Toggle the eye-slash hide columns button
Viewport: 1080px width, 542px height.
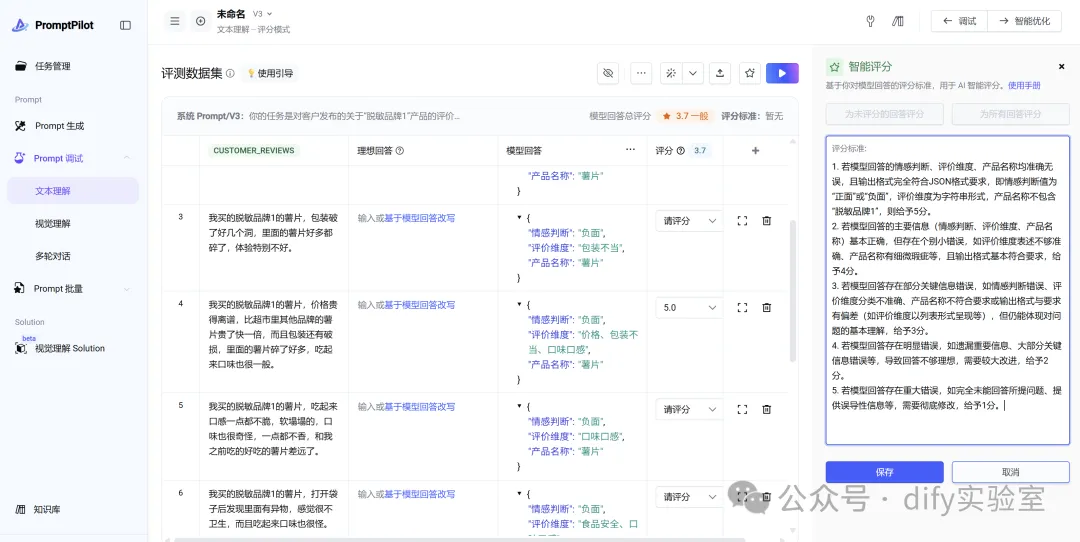tap(607, 73)
